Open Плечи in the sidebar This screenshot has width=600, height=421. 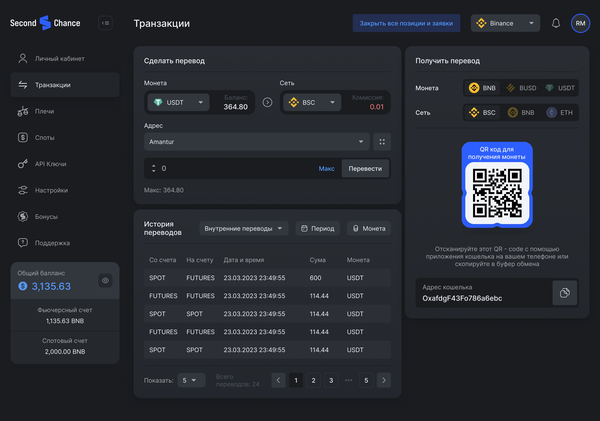pyautogui.click(x=45, y=111)
